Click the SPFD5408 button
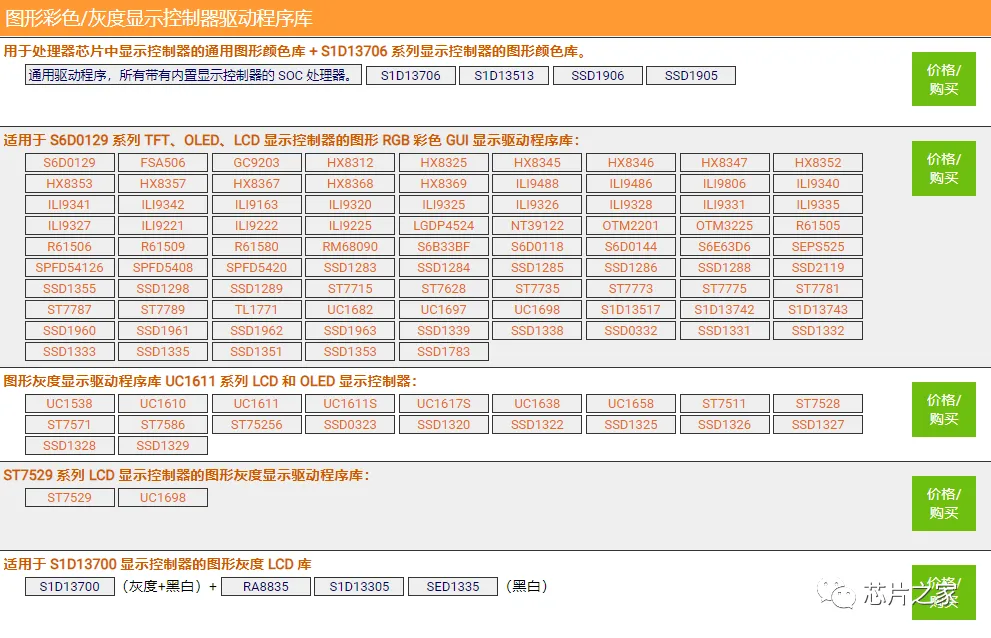The height and width of the screenshot is (638, 991). click(x=163, y=267)
